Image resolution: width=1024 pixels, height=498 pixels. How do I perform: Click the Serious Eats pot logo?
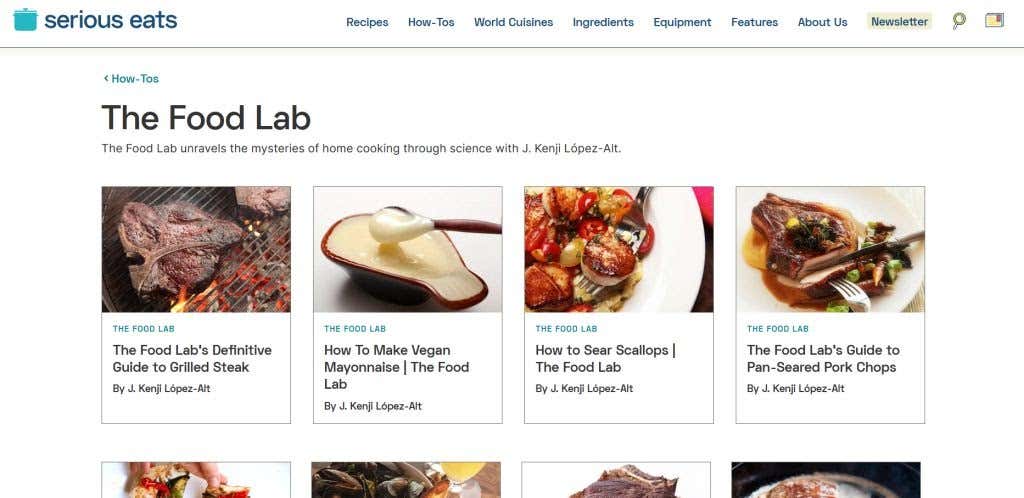coord(25,20)
